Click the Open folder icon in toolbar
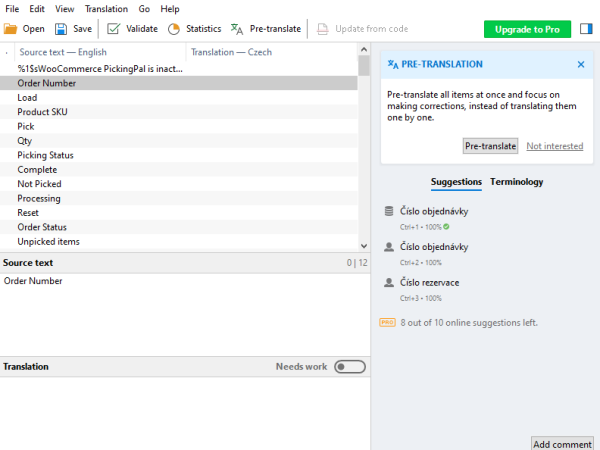The width and height of the screenshot is (600, 450). [11, 29]
